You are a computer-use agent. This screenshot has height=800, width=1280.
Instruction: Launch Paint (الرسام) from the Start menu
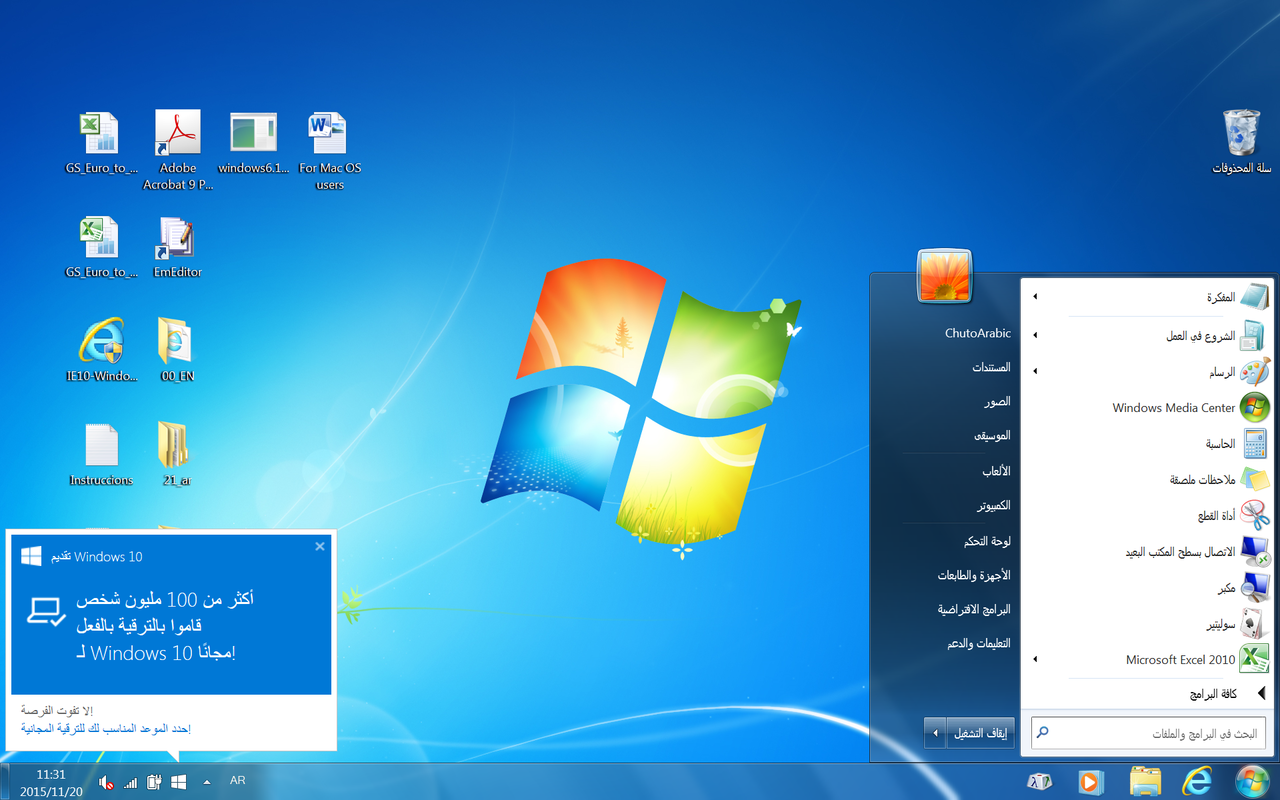click(1148, 372)
